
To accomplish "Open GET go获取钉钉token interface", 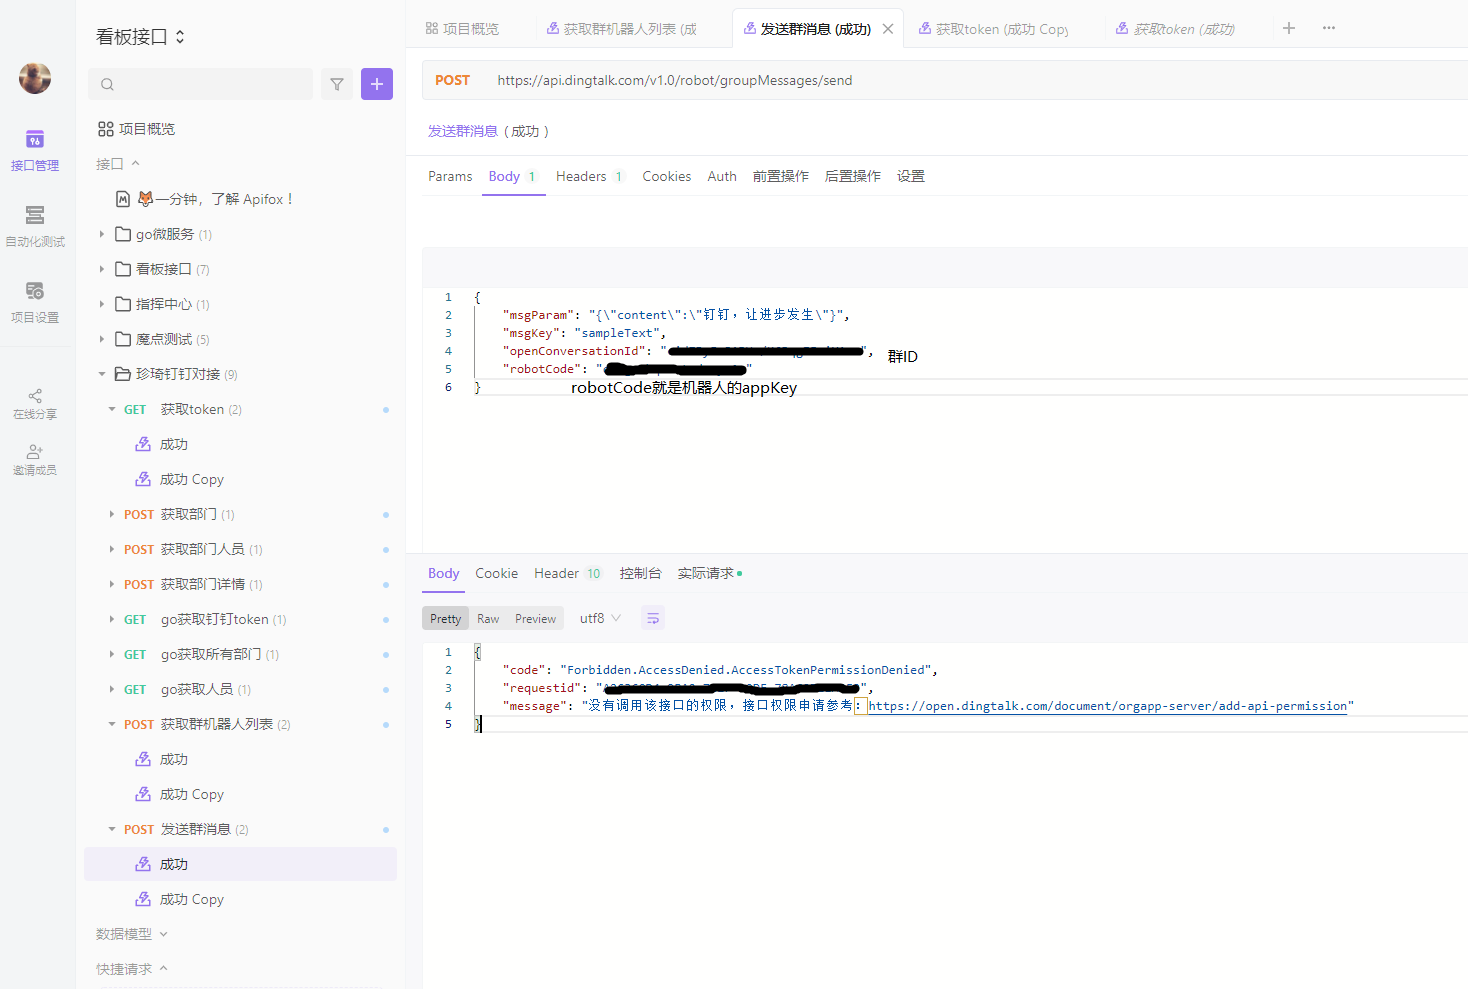I will [205, 619].
